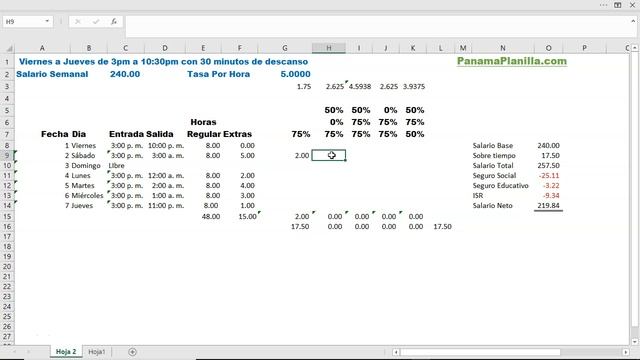Switch to the Hoja 2 sheet tab
This screenshot has height=360, width=640.
tap(66, 351)
